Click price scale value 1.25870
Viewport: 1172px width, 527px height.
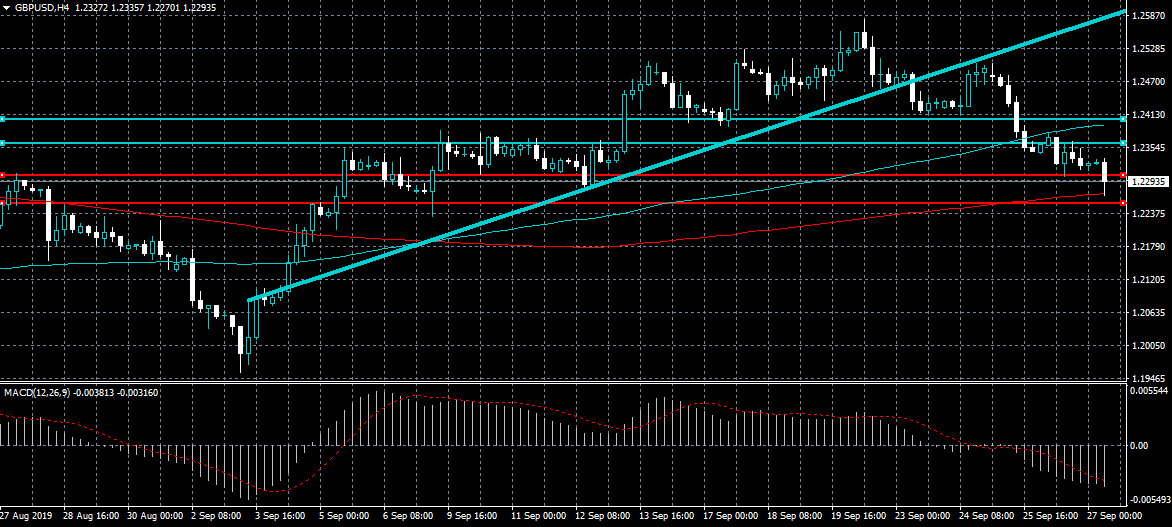(x=1150, y=15)
